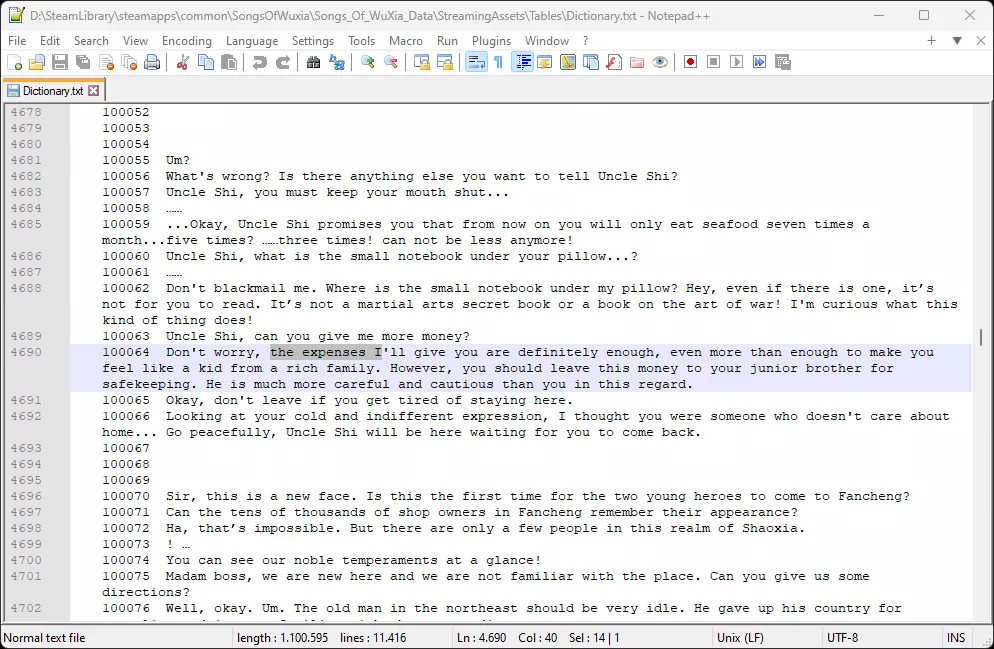Open Find with the binoculars icon
The image size is (994, 649).
(314, 62)
